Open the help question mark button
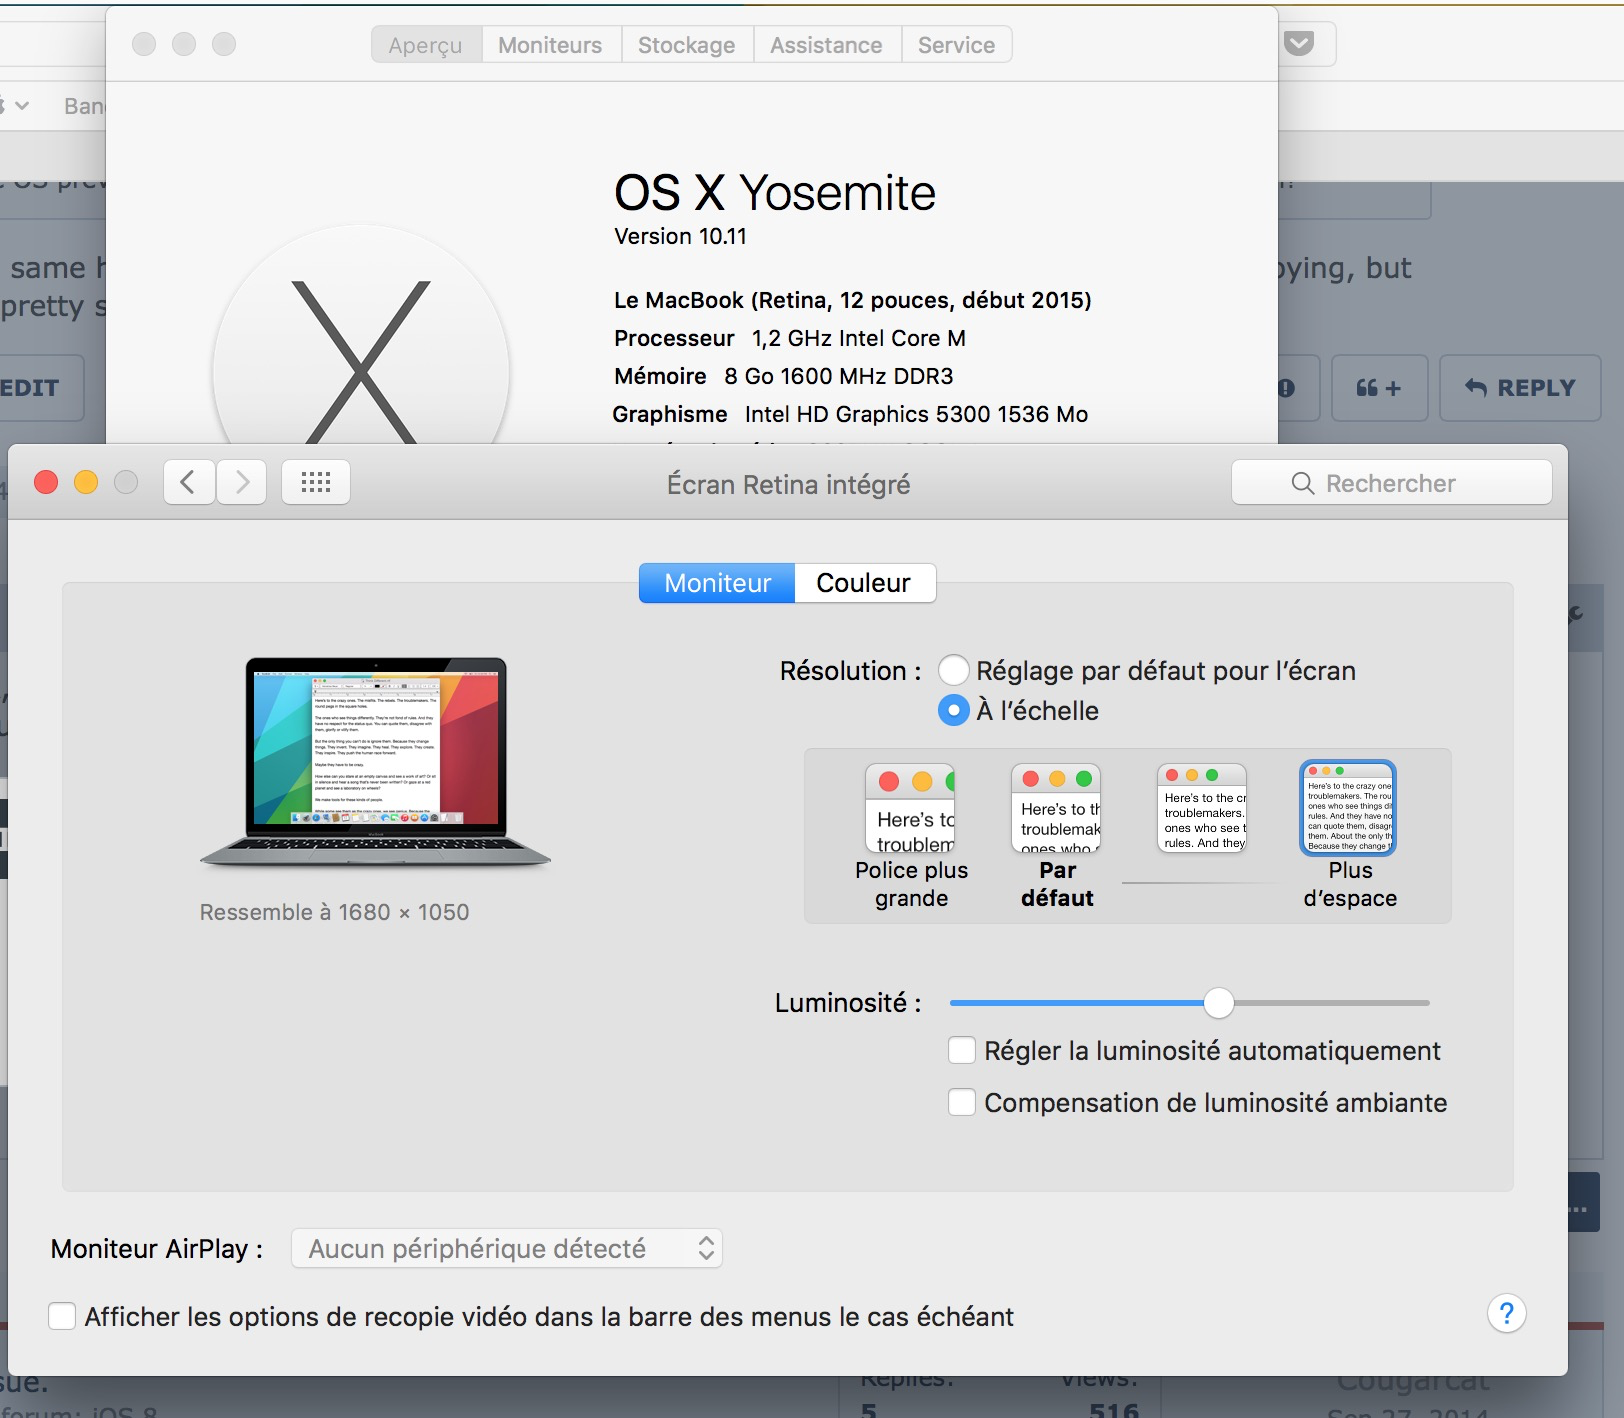The image size is (1624, 1418). (1506, 1313)
